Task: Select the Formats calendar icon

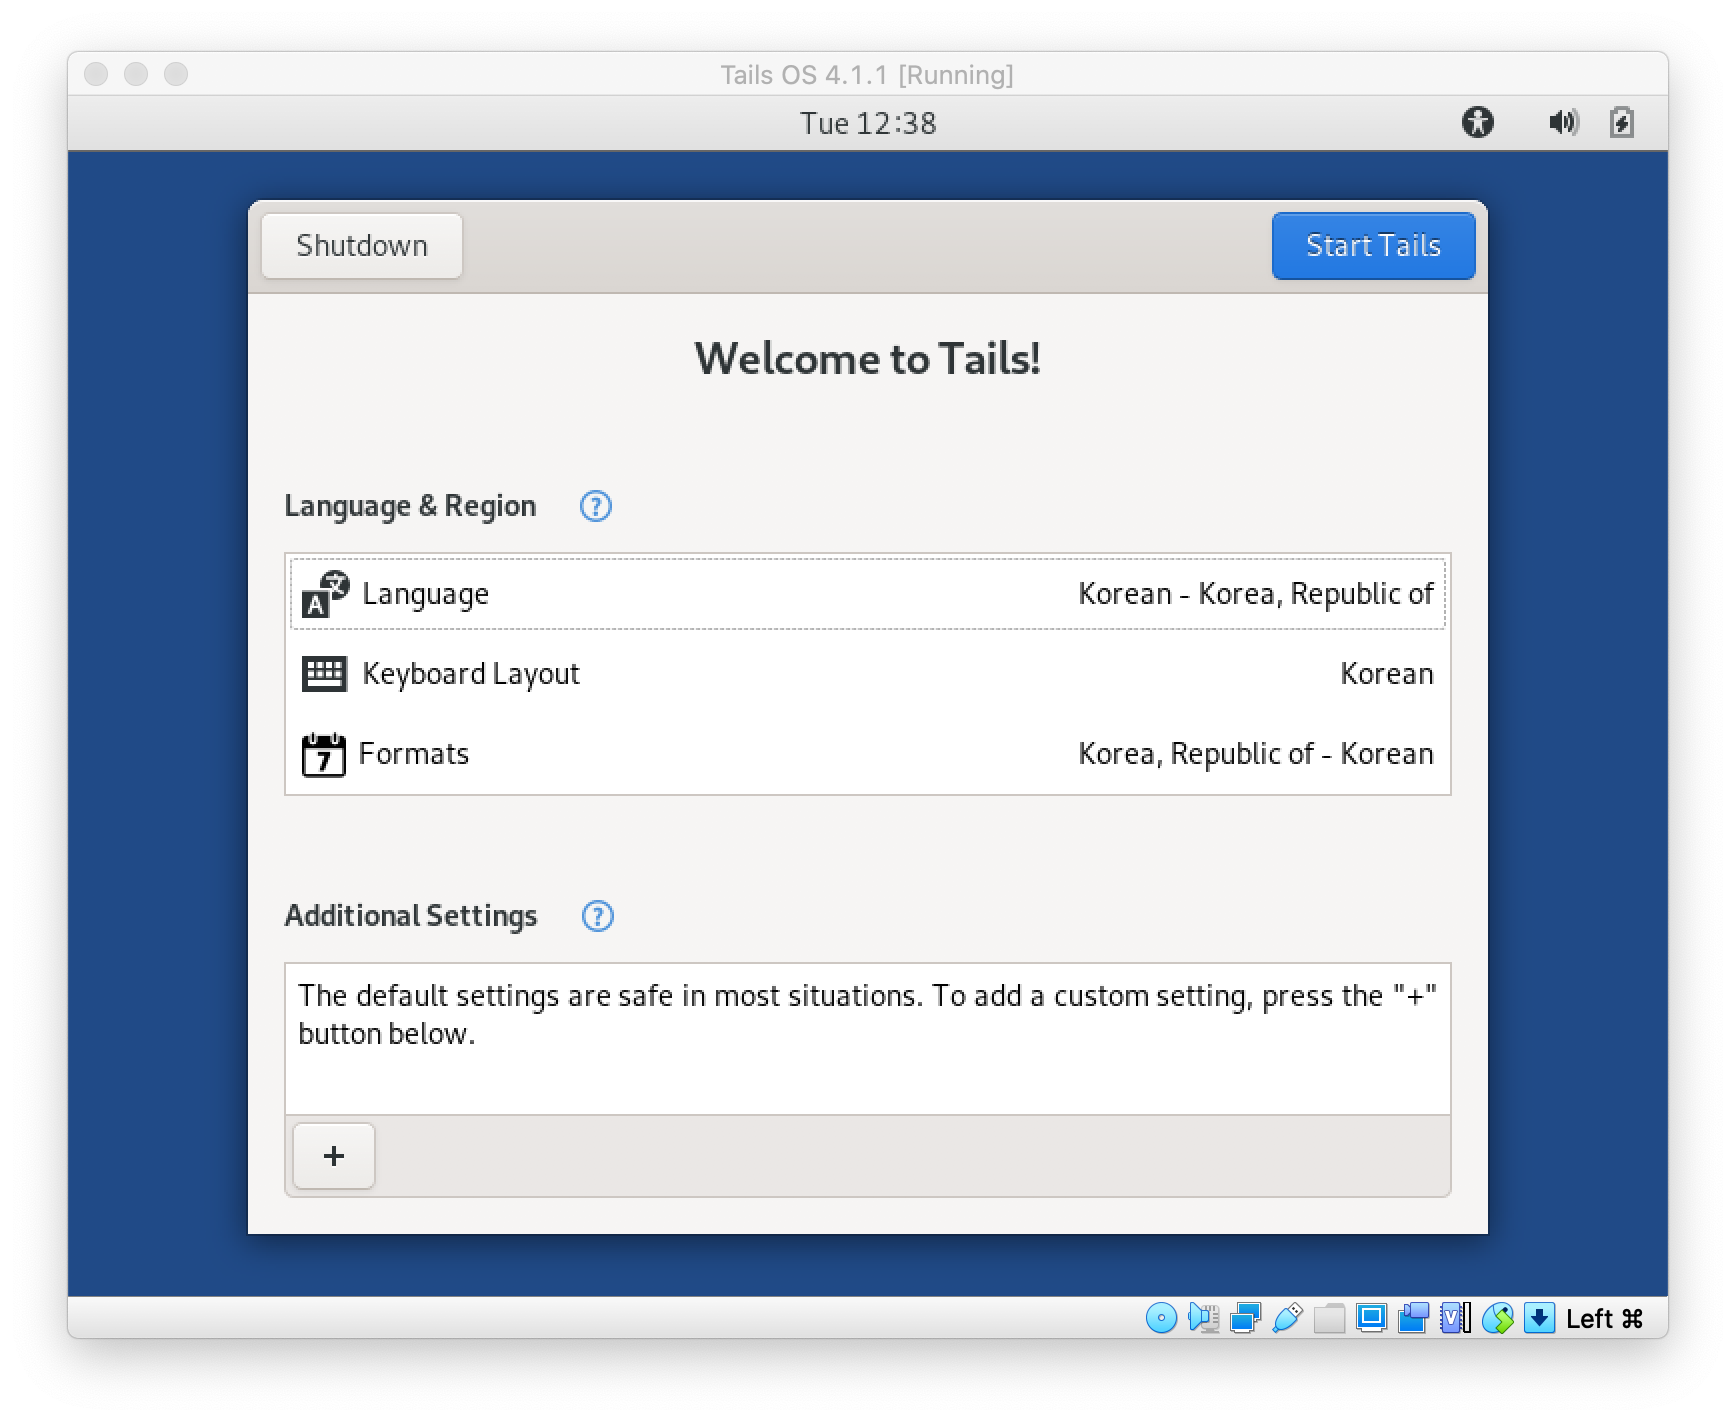Action: pos(323,754)
